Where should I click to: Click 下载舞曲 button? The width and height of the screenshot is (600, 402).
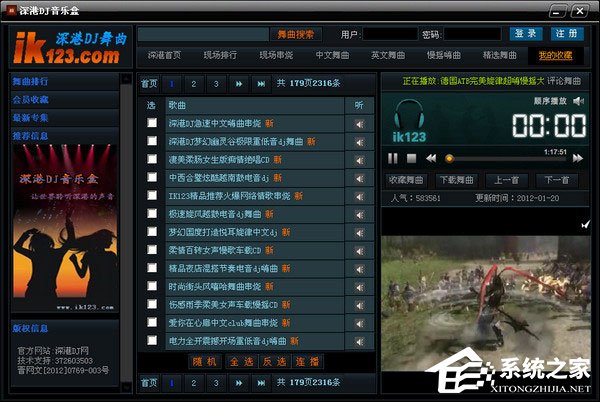456,180
